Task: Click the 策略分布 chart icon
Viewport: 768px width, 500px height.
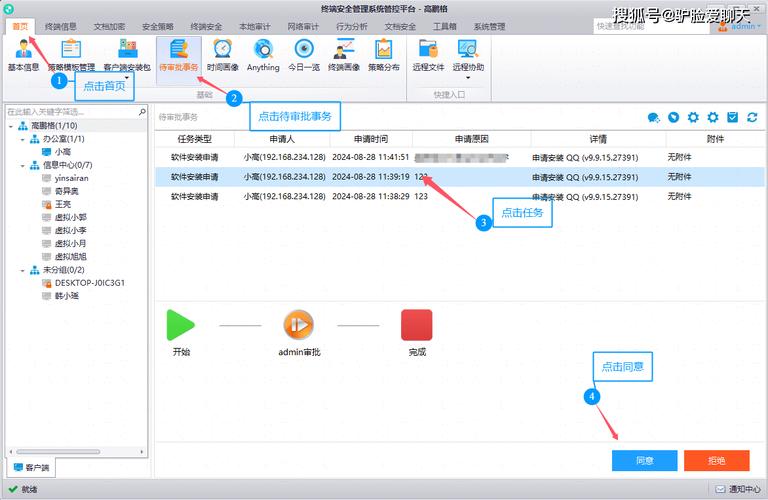Action: 384,55
